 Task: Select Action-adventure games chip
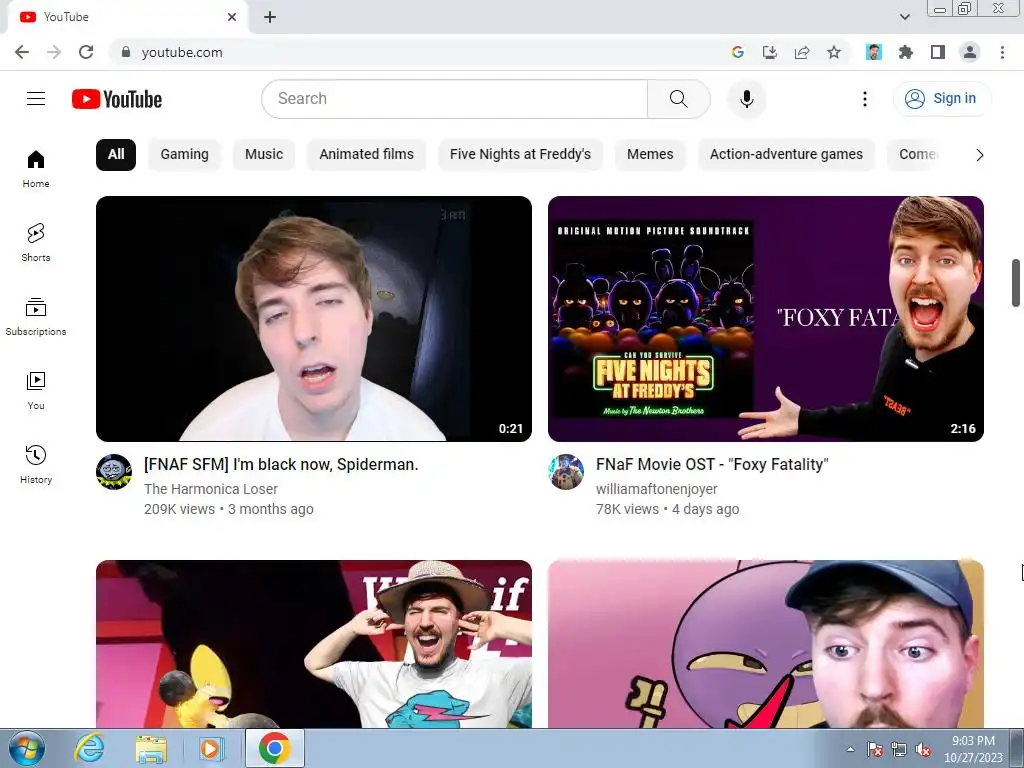pos(786,155)
